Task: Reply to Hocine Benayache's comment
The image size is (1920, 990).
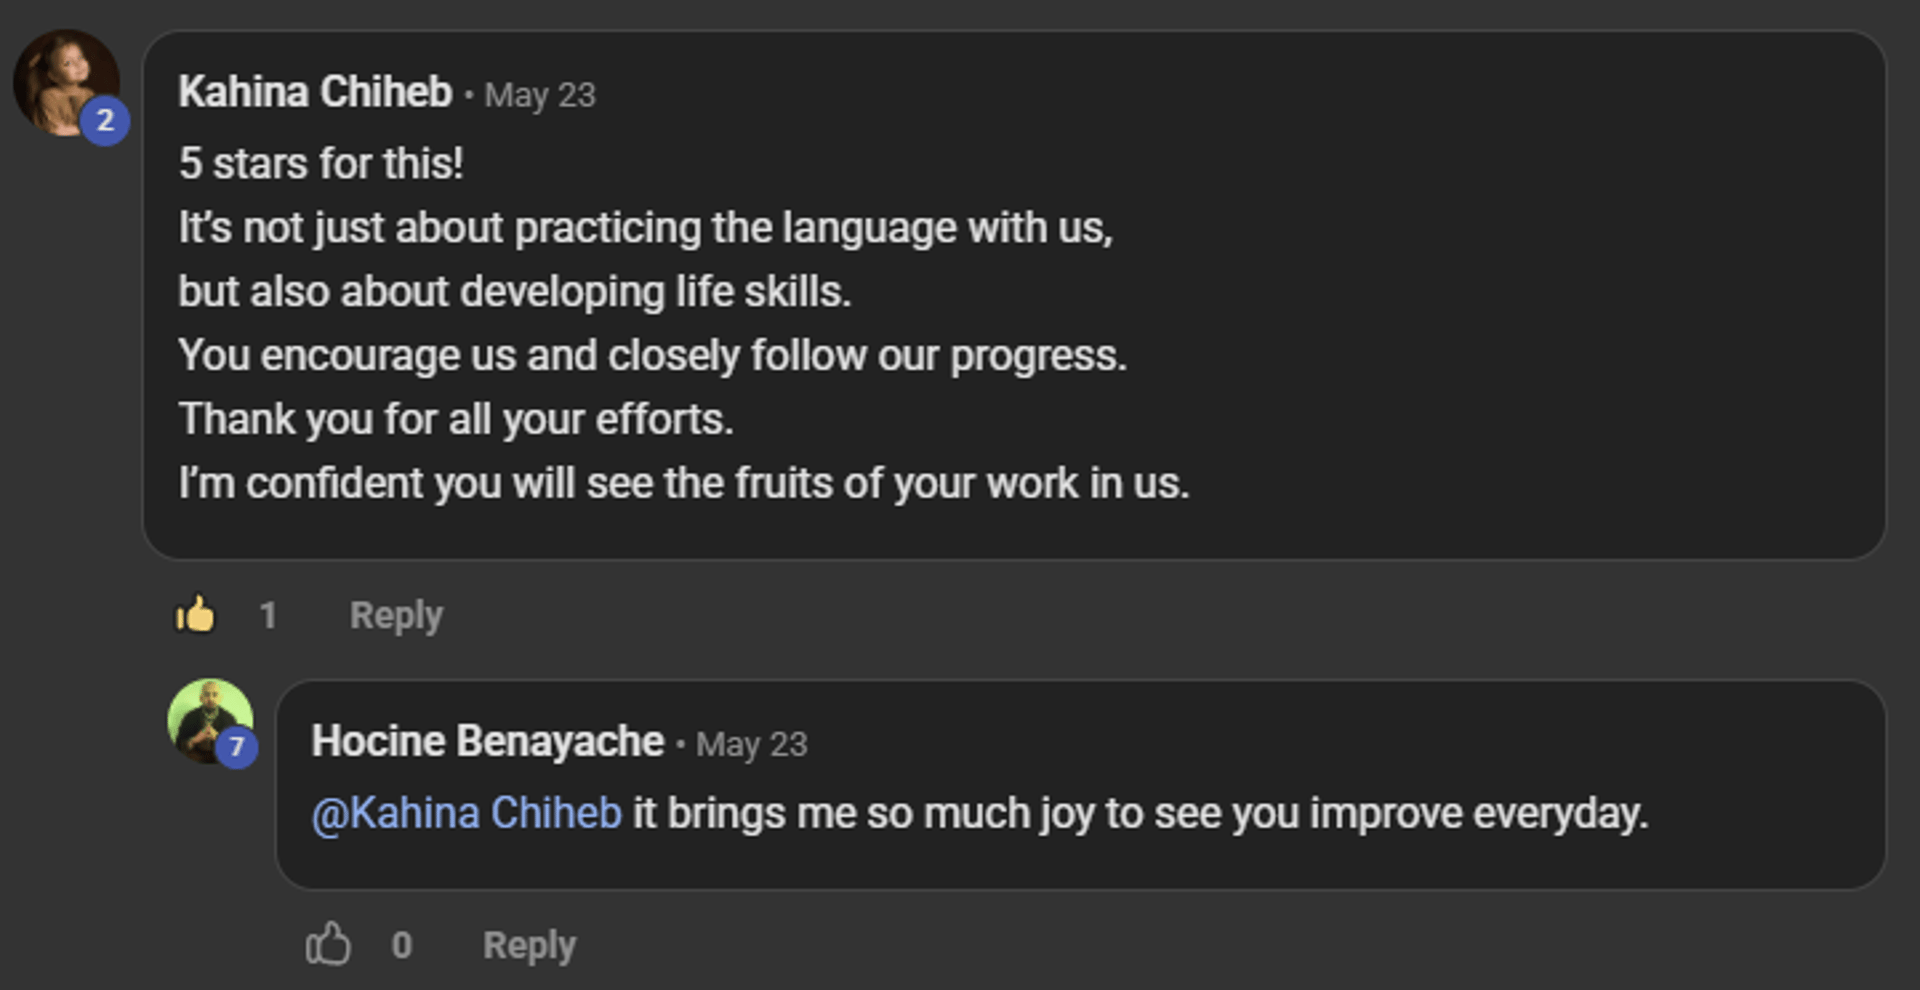Action: (529, 945)
